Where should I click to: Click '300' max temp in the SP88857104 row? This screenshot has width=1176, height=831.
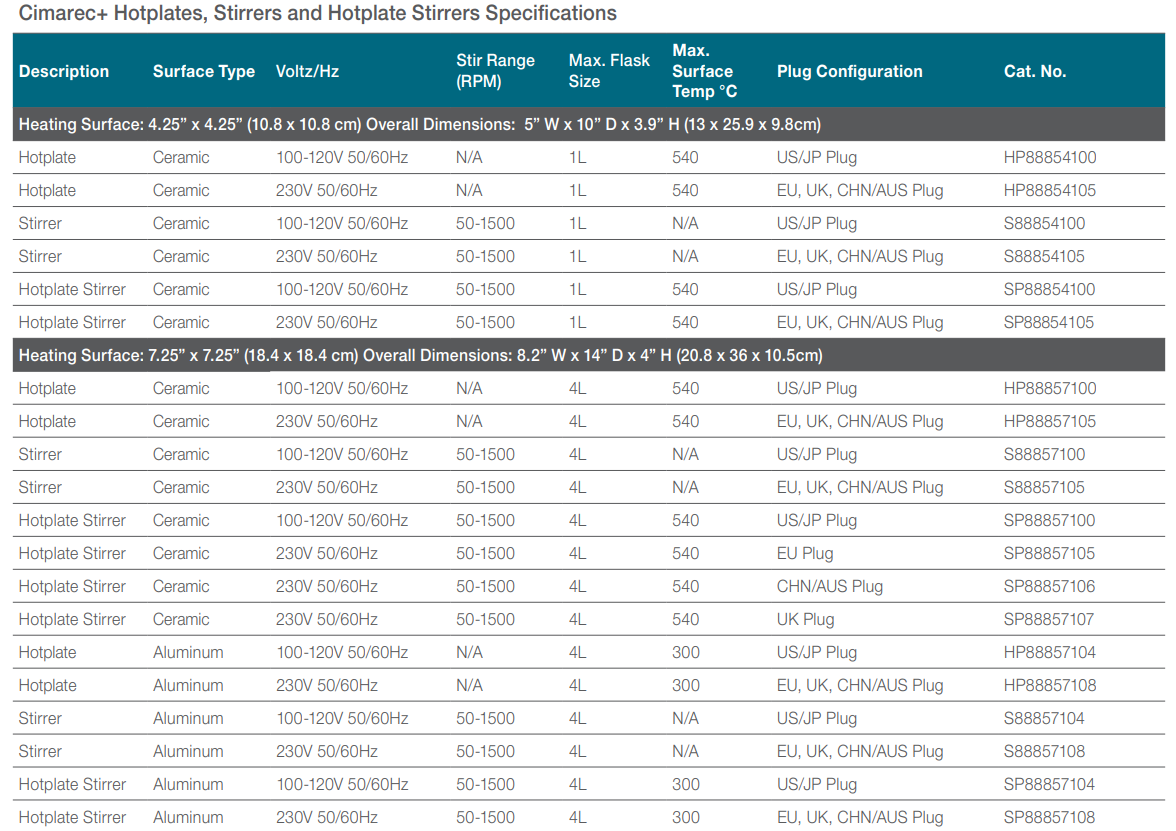pyautogui.click(x=686, y=784)
